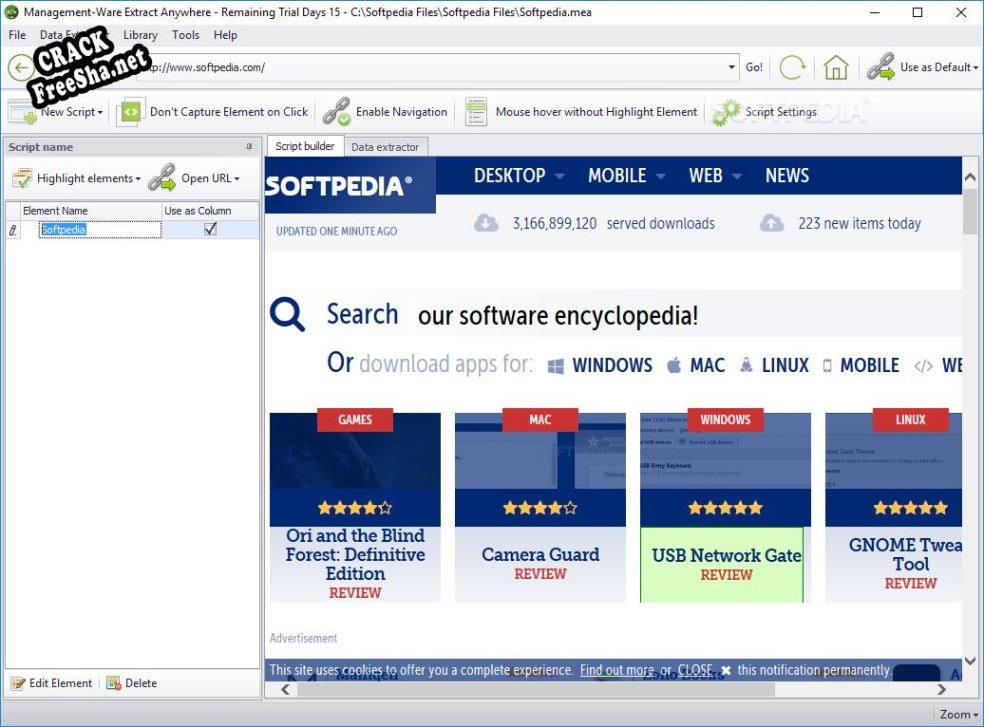The height and width of the screenshot is (727, 984).
Task: Click the Don't Capture Element on Click icon
Action: coord(131,112)
